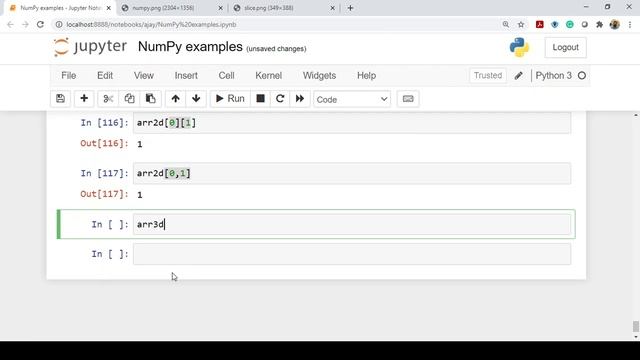Run the selected cell
This screenshot has width=640, height=360.
pyautogui.click(x=230, y=99)
